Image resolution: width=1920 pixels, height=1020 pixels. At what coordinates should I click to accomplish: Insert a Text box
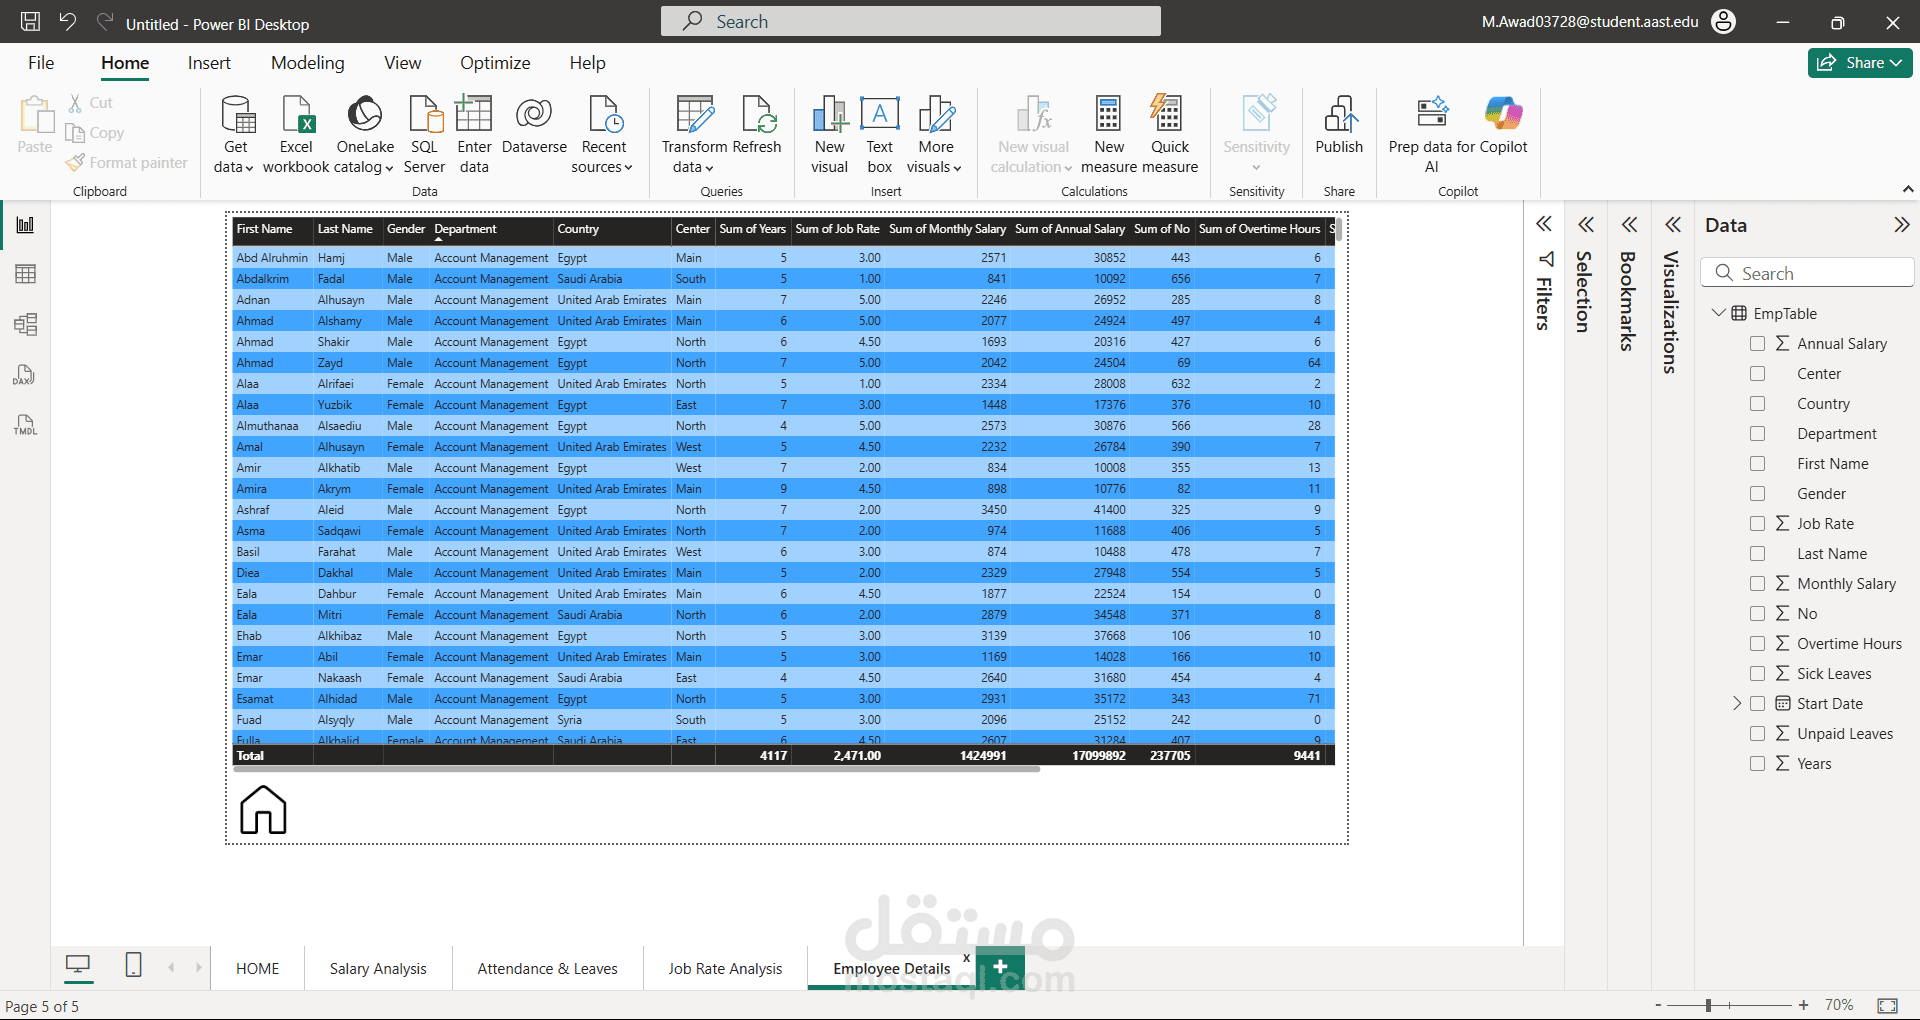[x=879, y=116]
